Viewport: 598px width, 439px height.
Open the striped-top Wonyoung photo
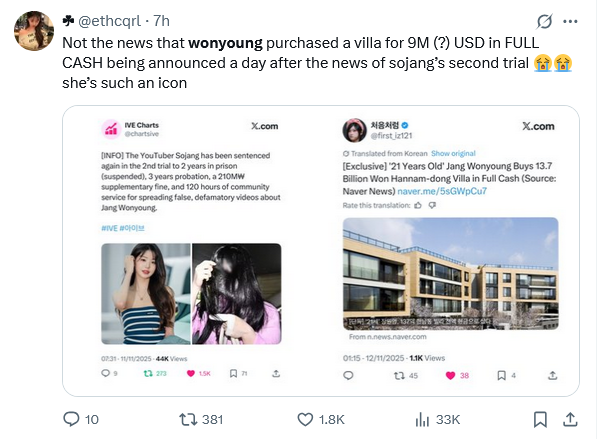coord(146,294)
